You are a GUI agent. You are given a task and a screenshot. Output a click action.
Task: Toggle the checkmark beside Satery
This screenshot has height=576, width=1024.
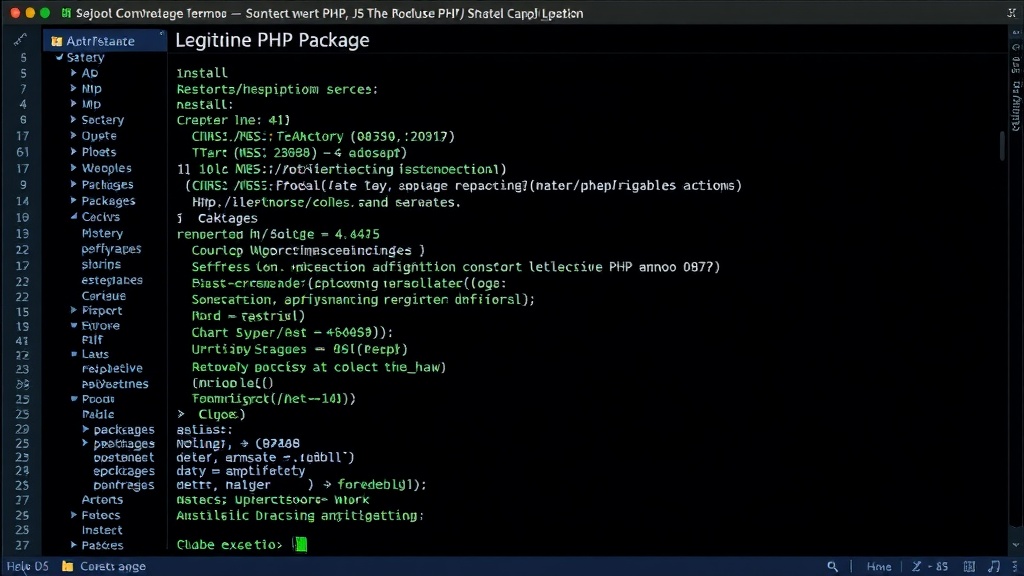click(x=59, y=57)
